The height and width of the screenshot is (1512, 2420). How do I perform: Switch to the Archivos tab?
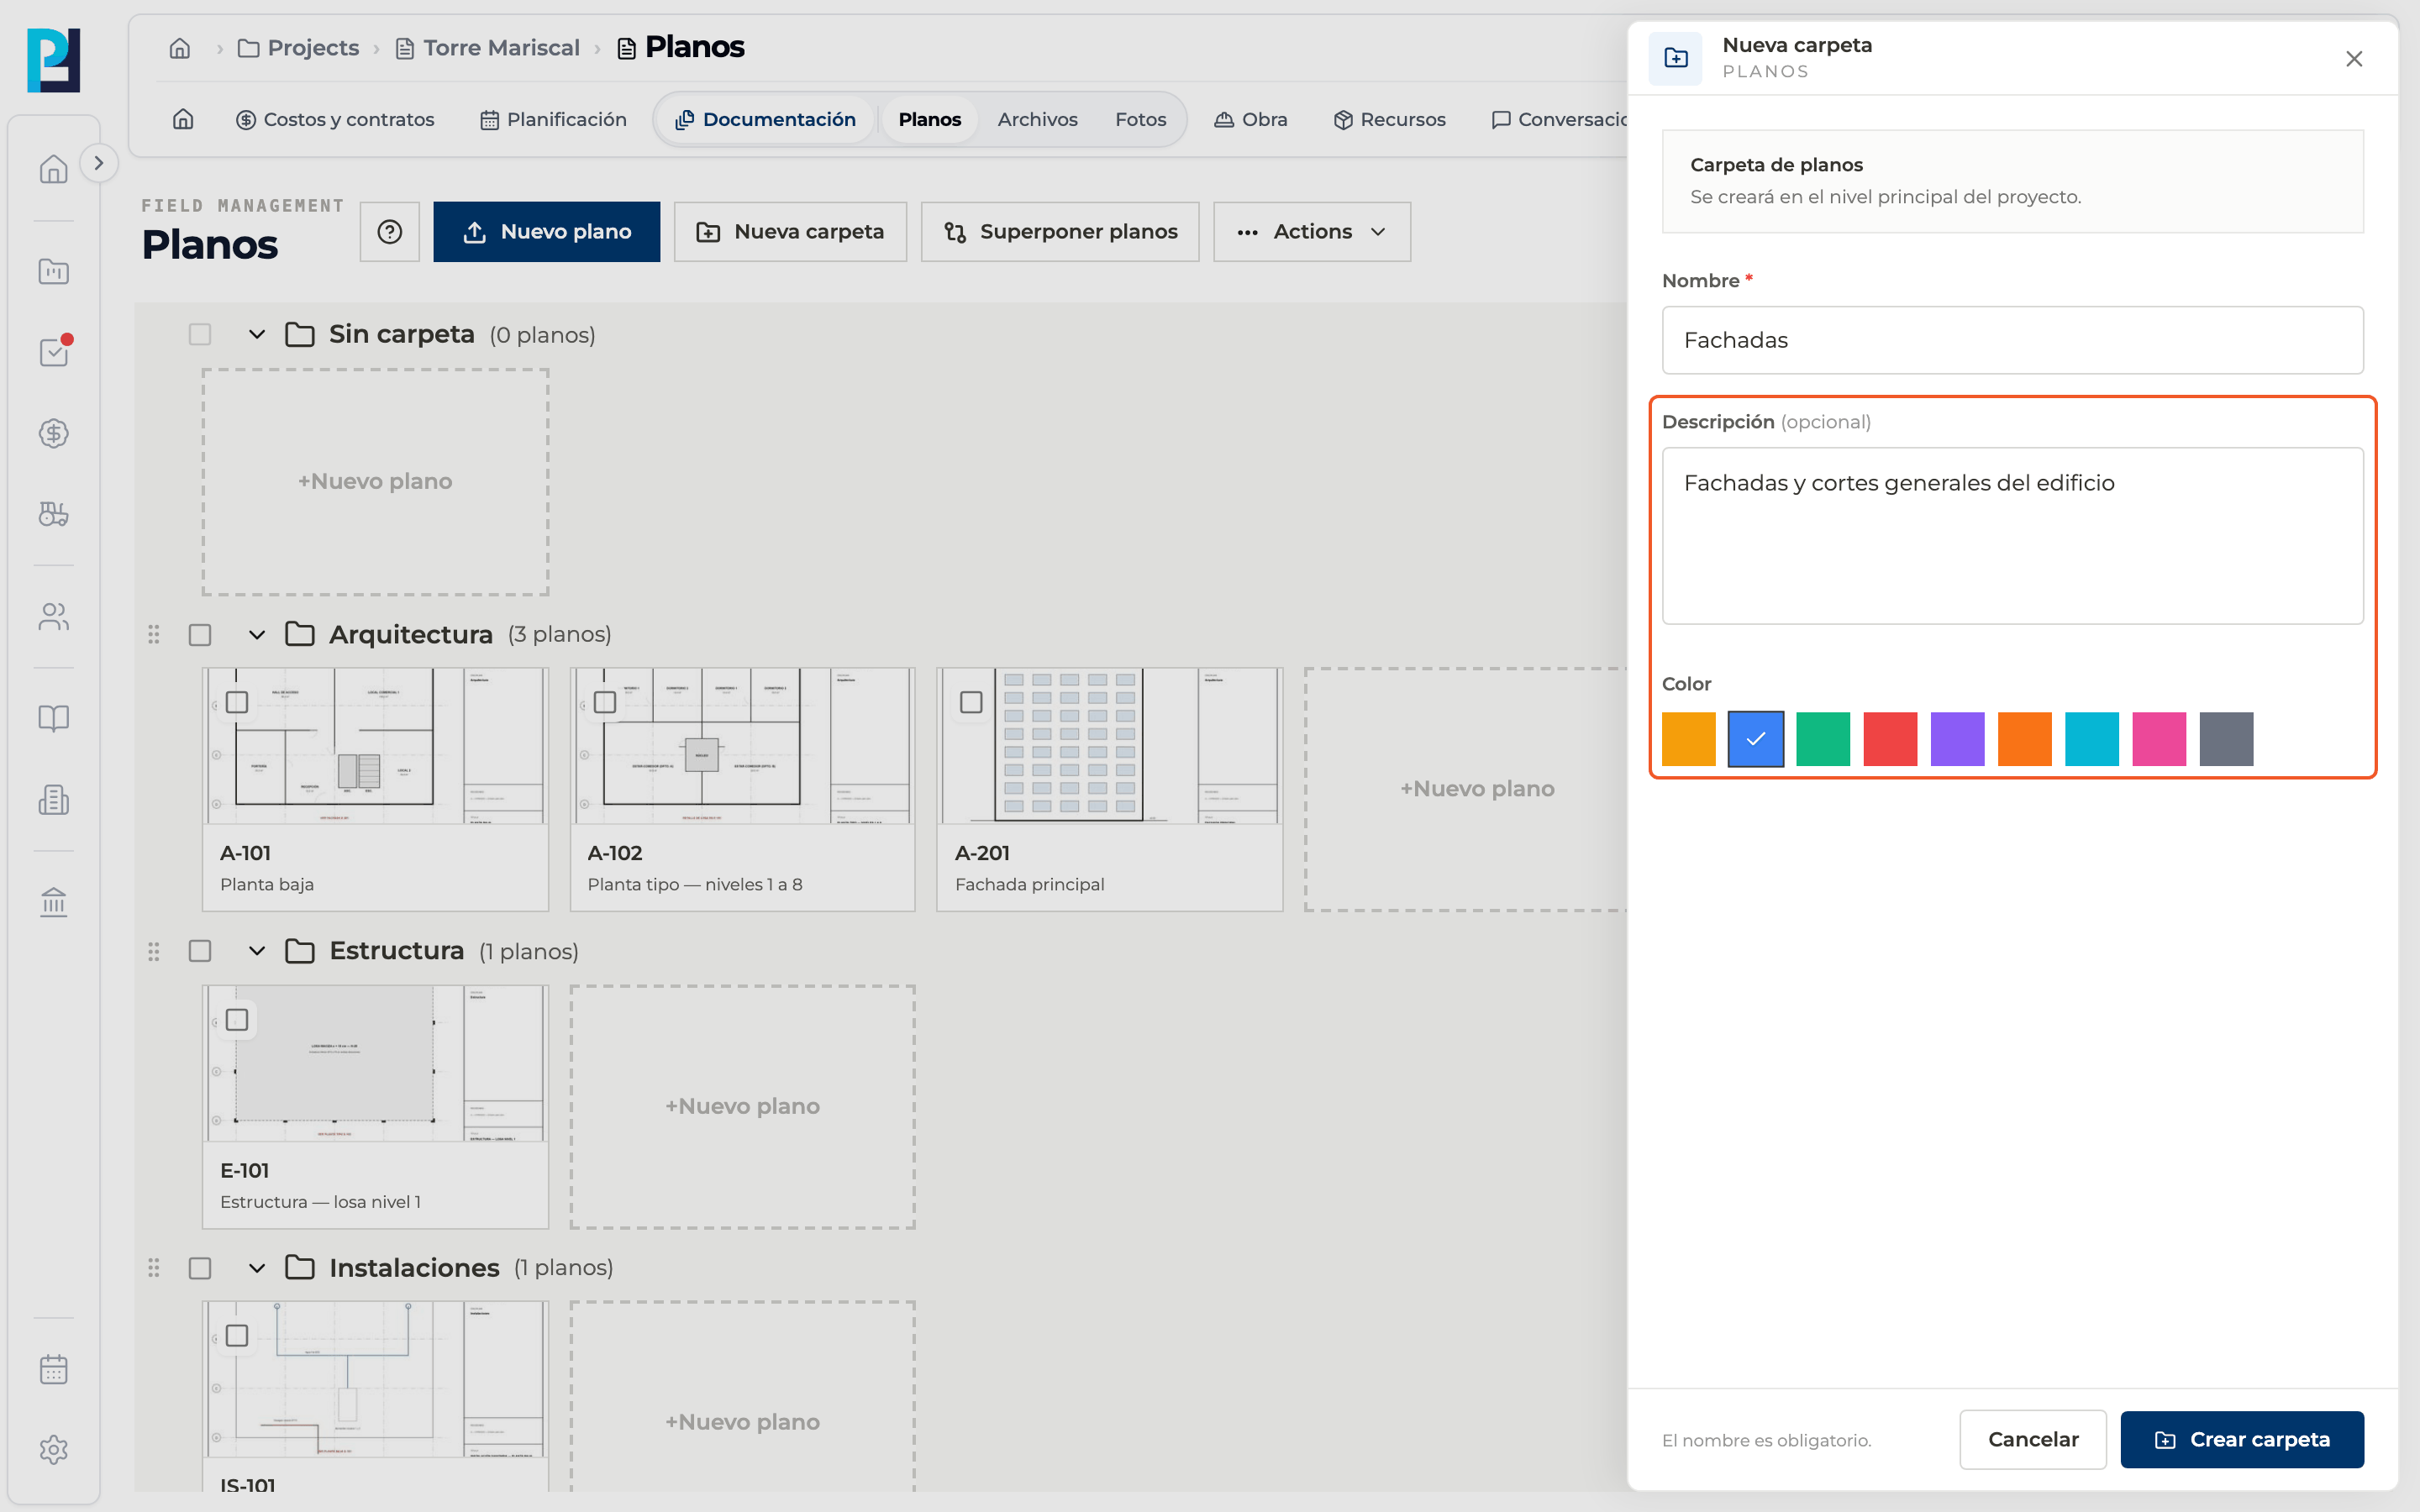point(1037,119)
